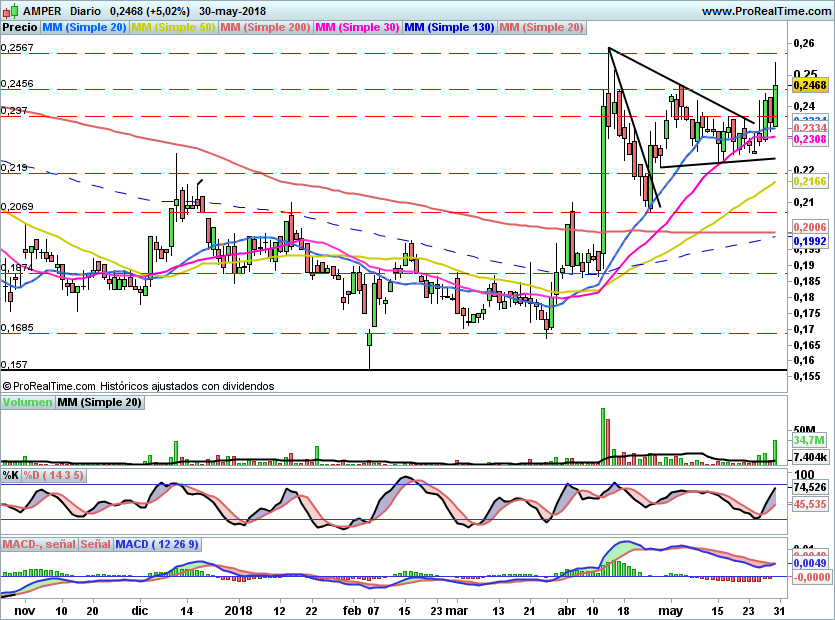The image size is (835, 620).
Task: Click the MM (Simple 130) indicator label
Action: (449, 27)
